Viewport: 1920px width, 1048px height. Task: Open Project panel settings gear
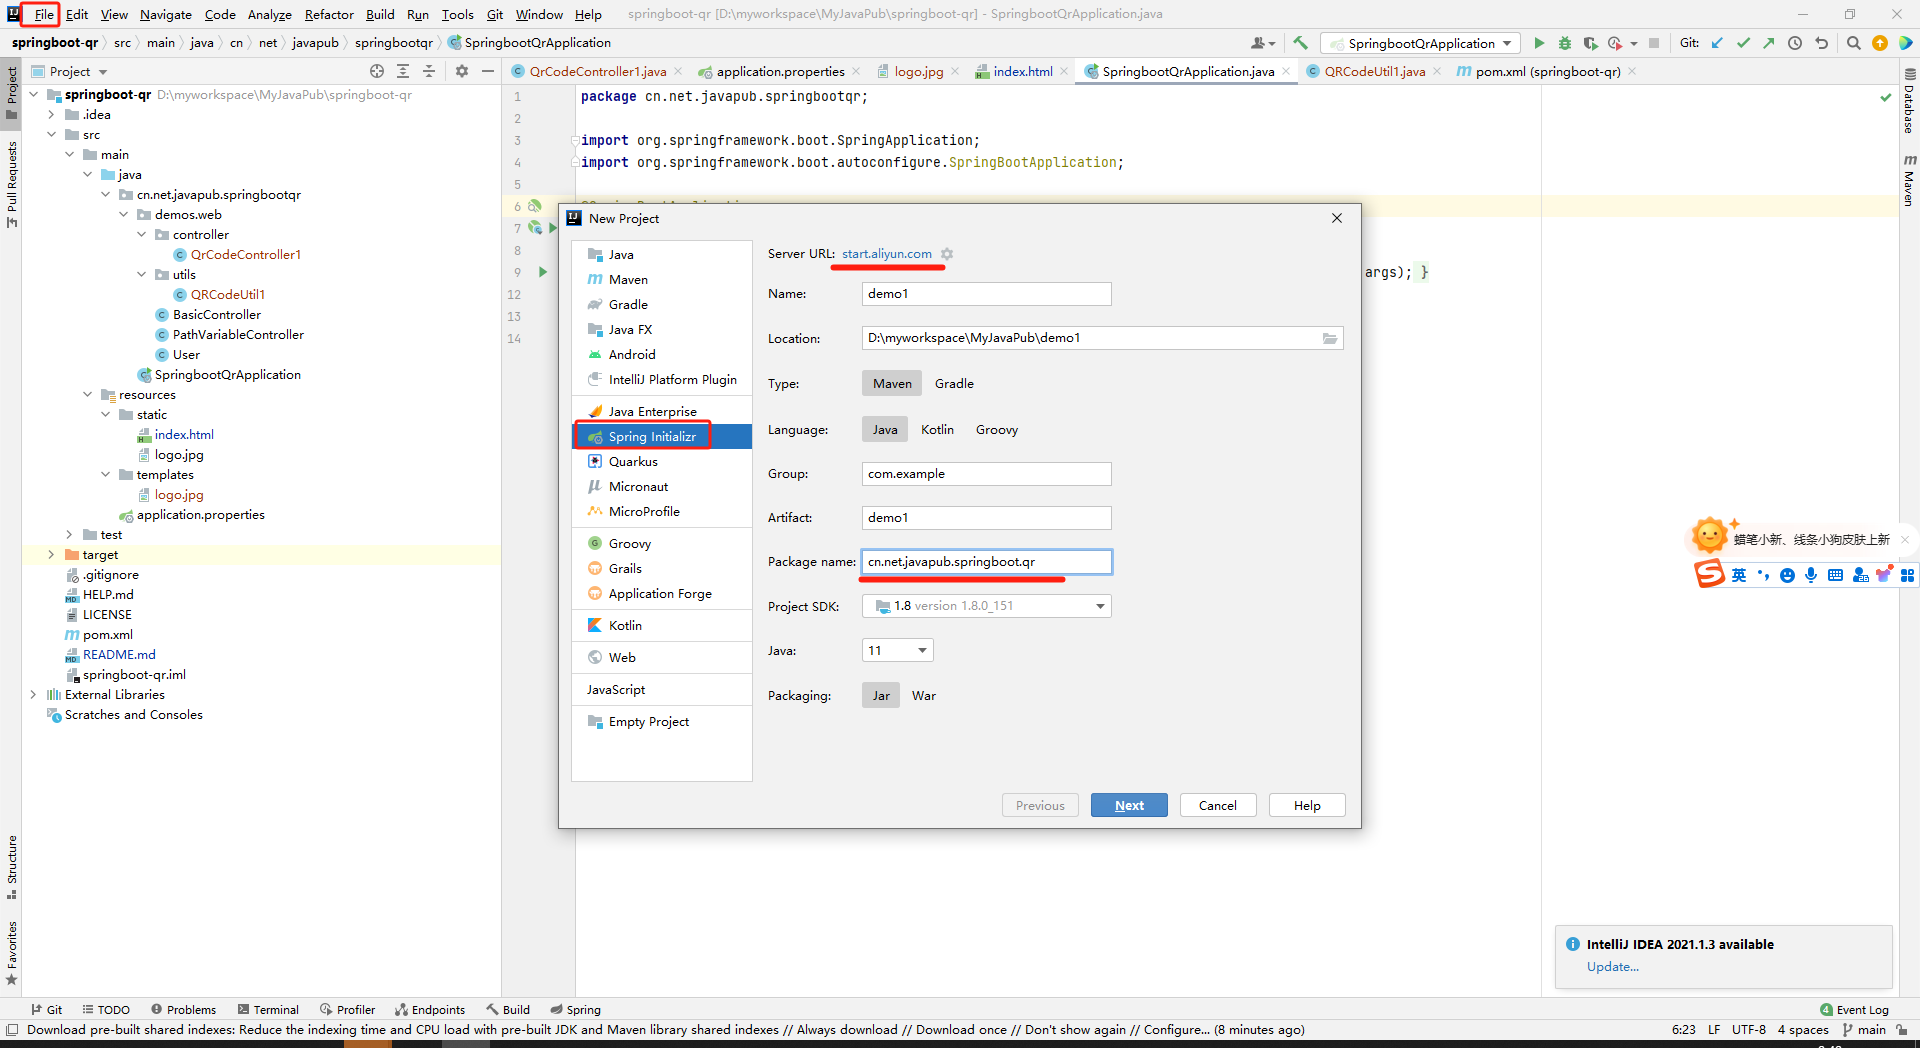(461, 71)
